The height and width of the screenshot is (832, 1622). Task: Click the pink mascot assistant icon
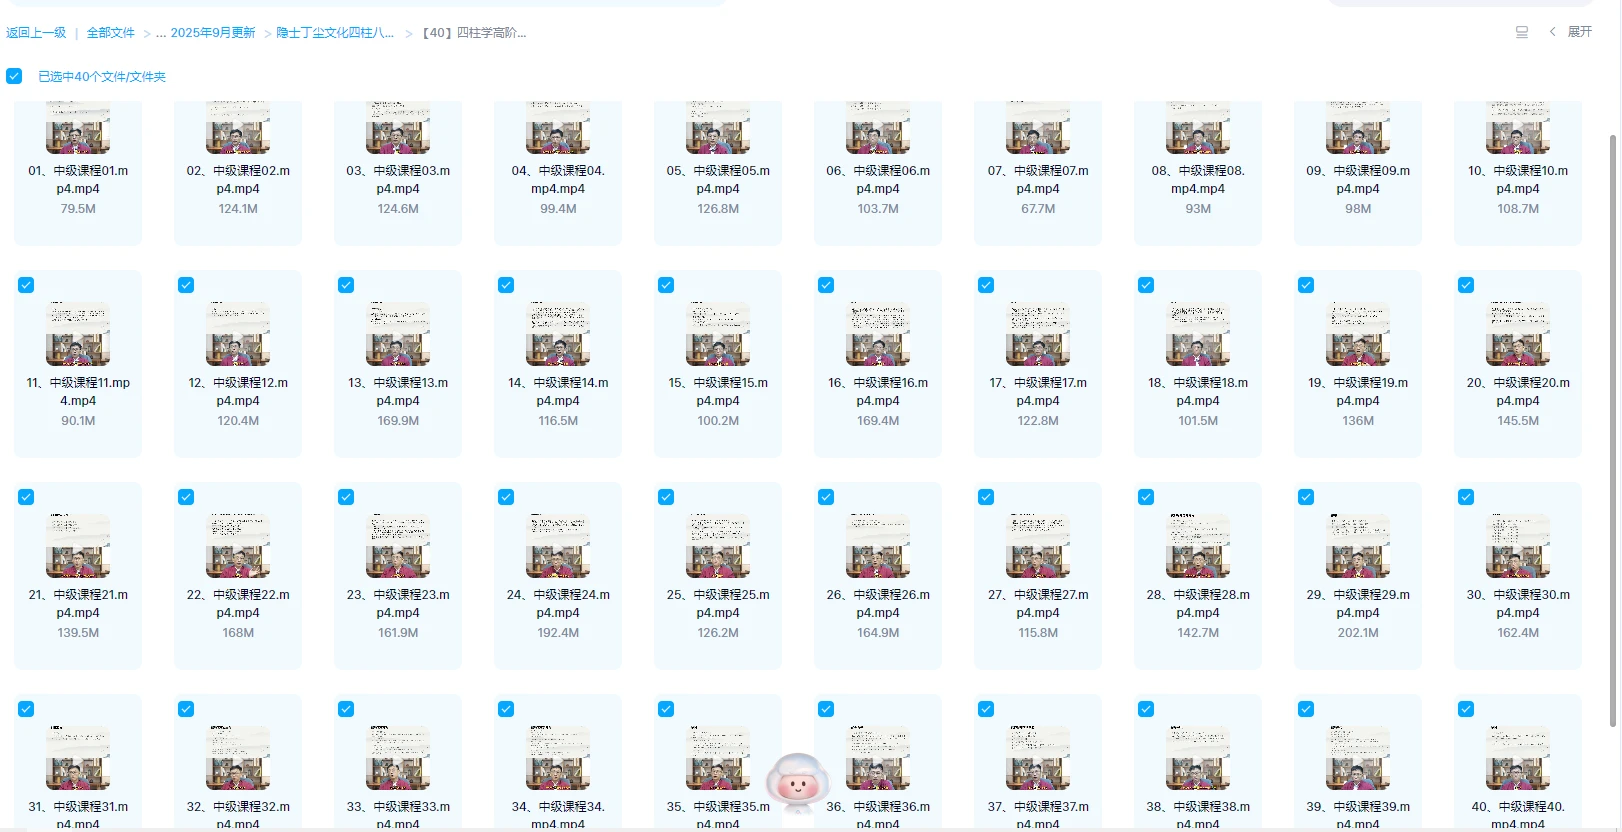click(x=797, y=783)
